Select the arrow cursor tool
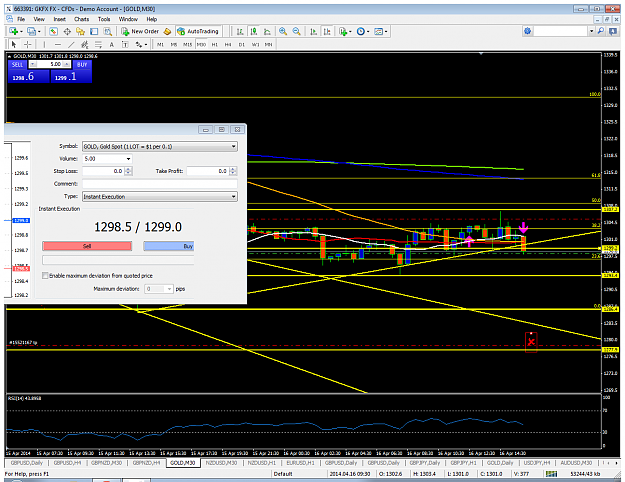This screenshot has height=482, width=625. click(14, 44)
